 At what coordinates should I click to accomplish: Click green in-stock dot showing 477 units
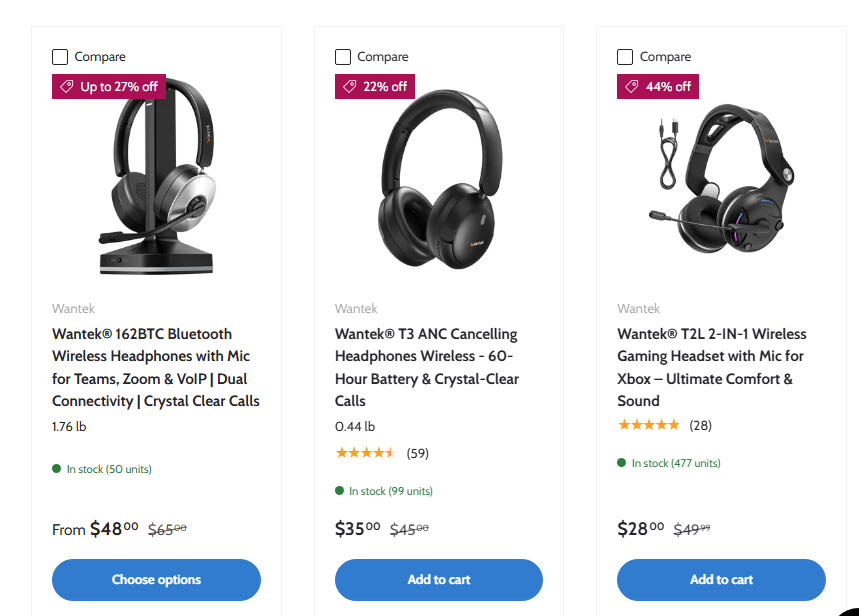(x=622, y=463)
